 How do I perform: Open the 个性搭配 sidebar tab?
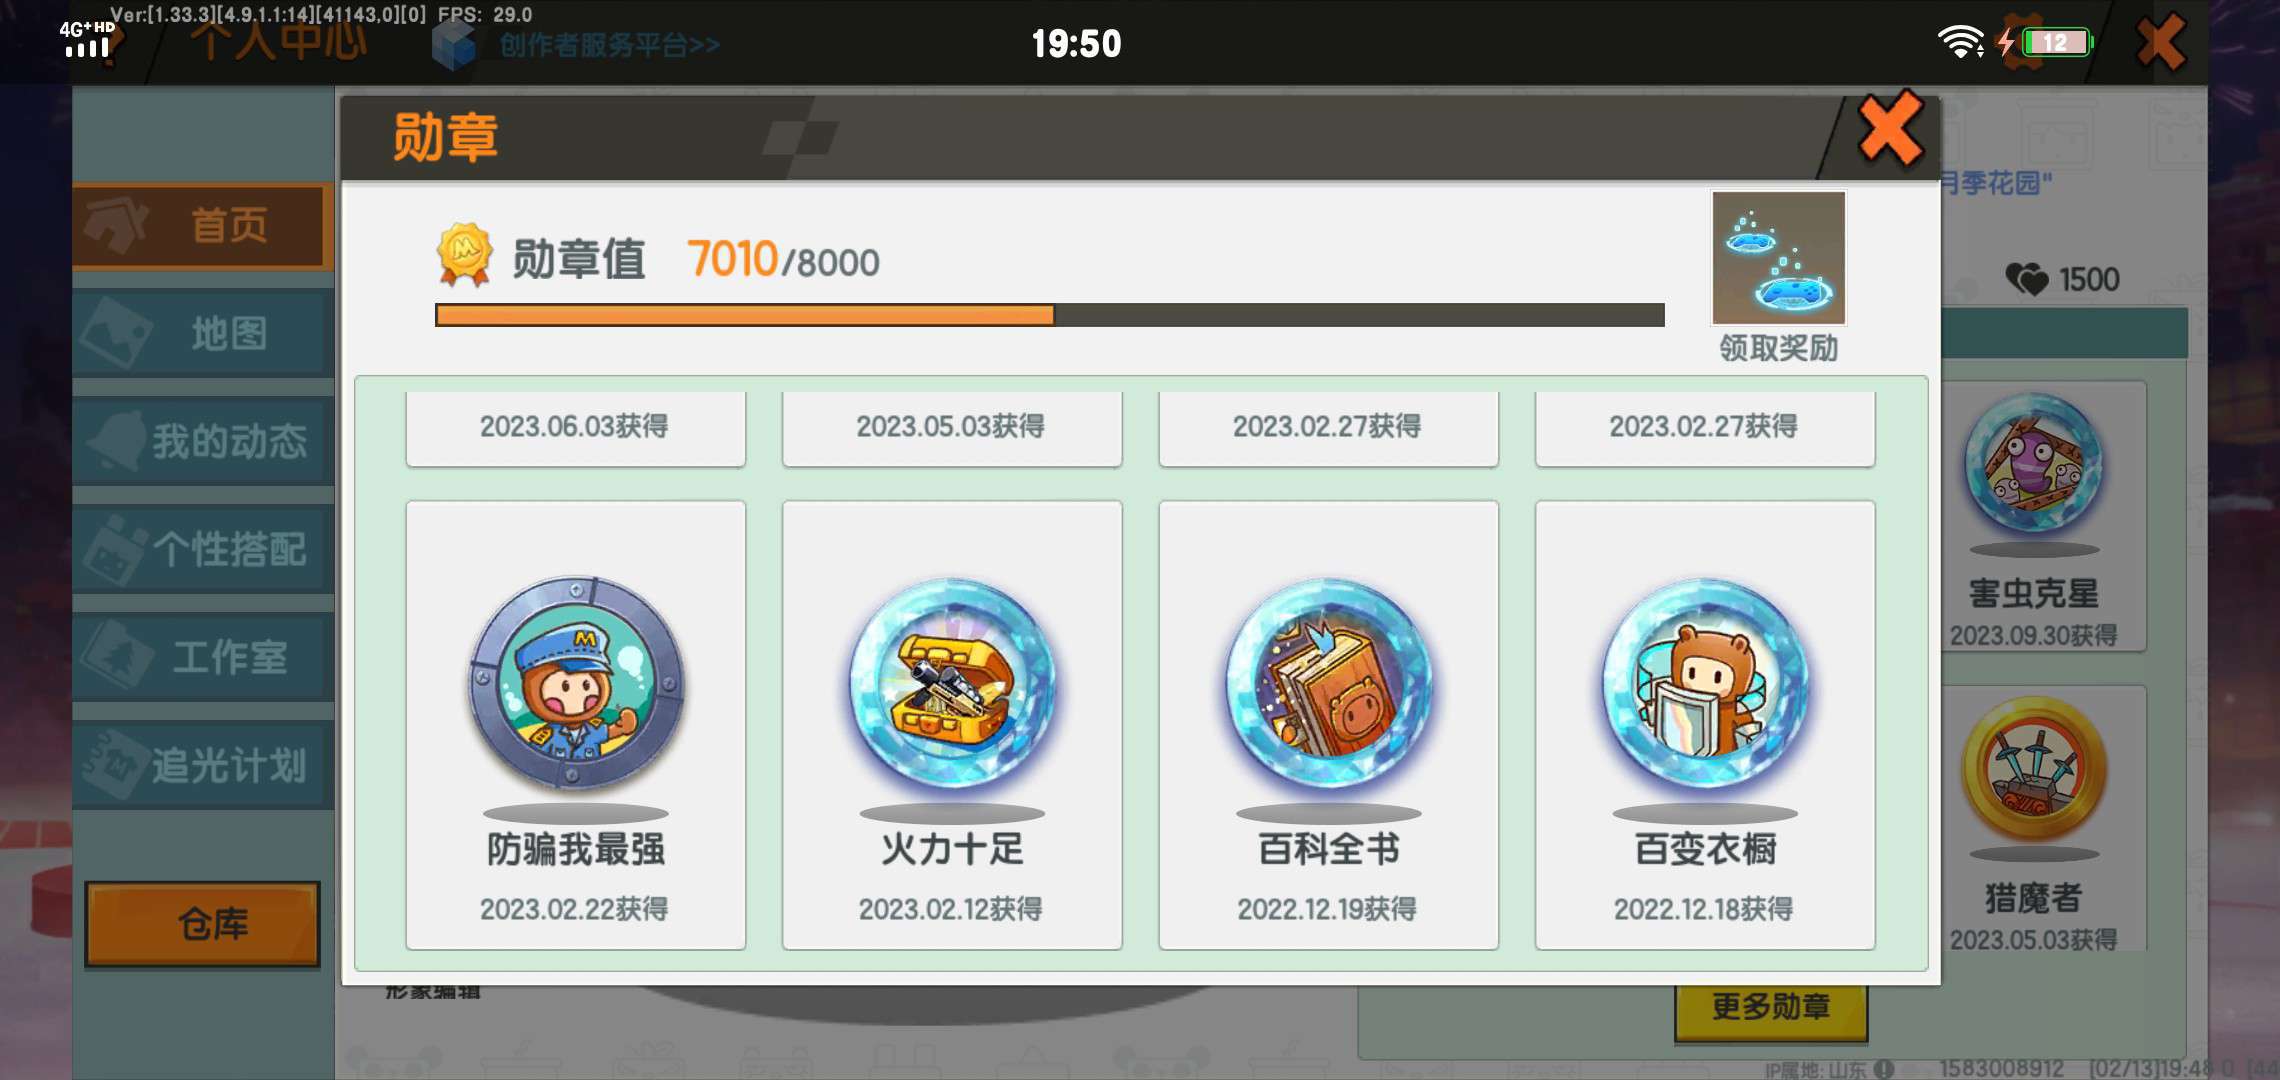click(x=202, y=550)
